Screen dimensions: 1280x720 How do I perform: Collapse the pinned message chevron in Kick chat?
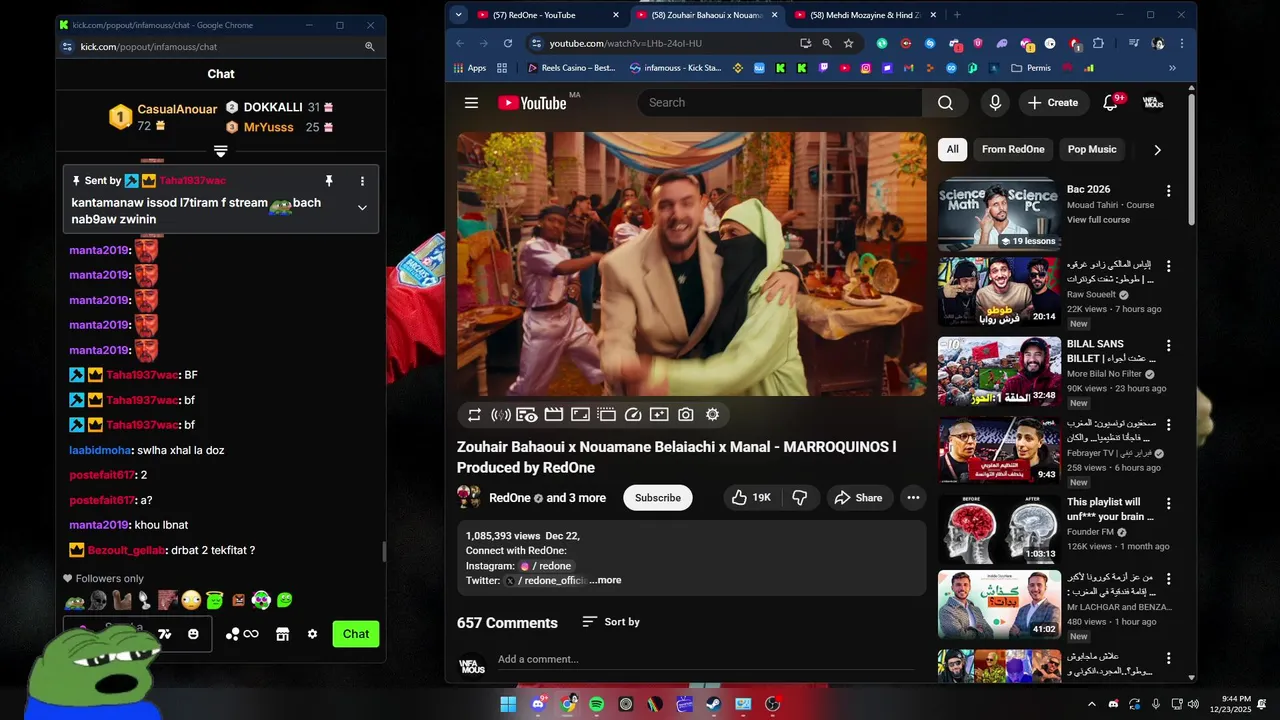(x=362, y=208)
